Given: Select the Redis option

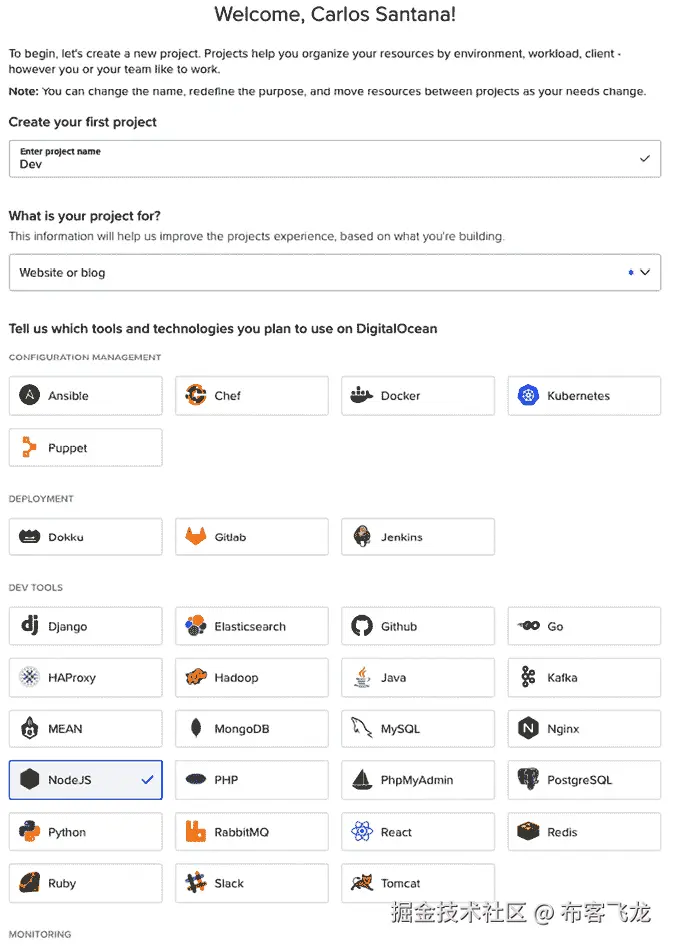Looking at the screenshot, I should point(584,832).
